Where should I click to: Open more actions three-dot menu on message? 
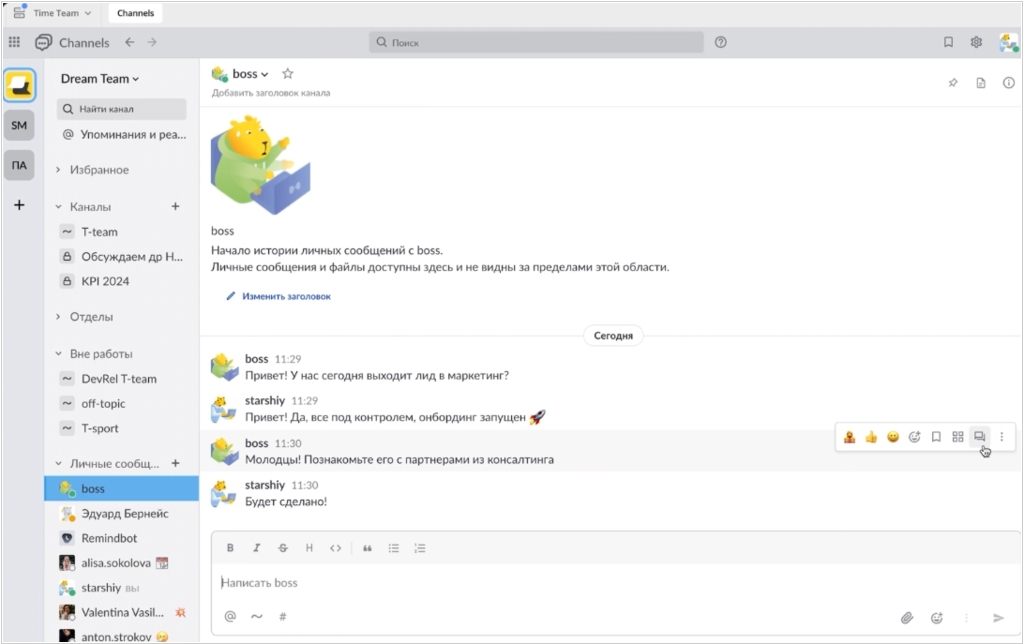pyautogui.click(x=1002, y=437)
